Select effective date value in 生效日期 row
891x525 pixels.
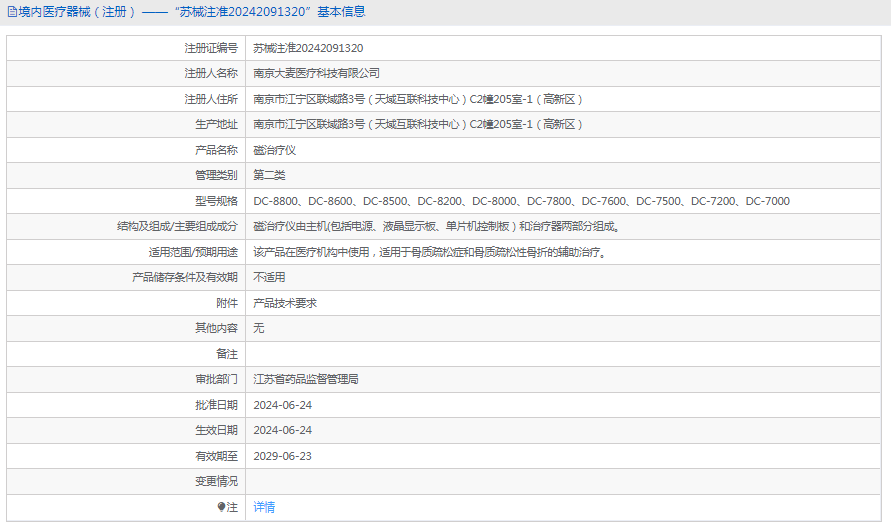click(x=282, y=430)
